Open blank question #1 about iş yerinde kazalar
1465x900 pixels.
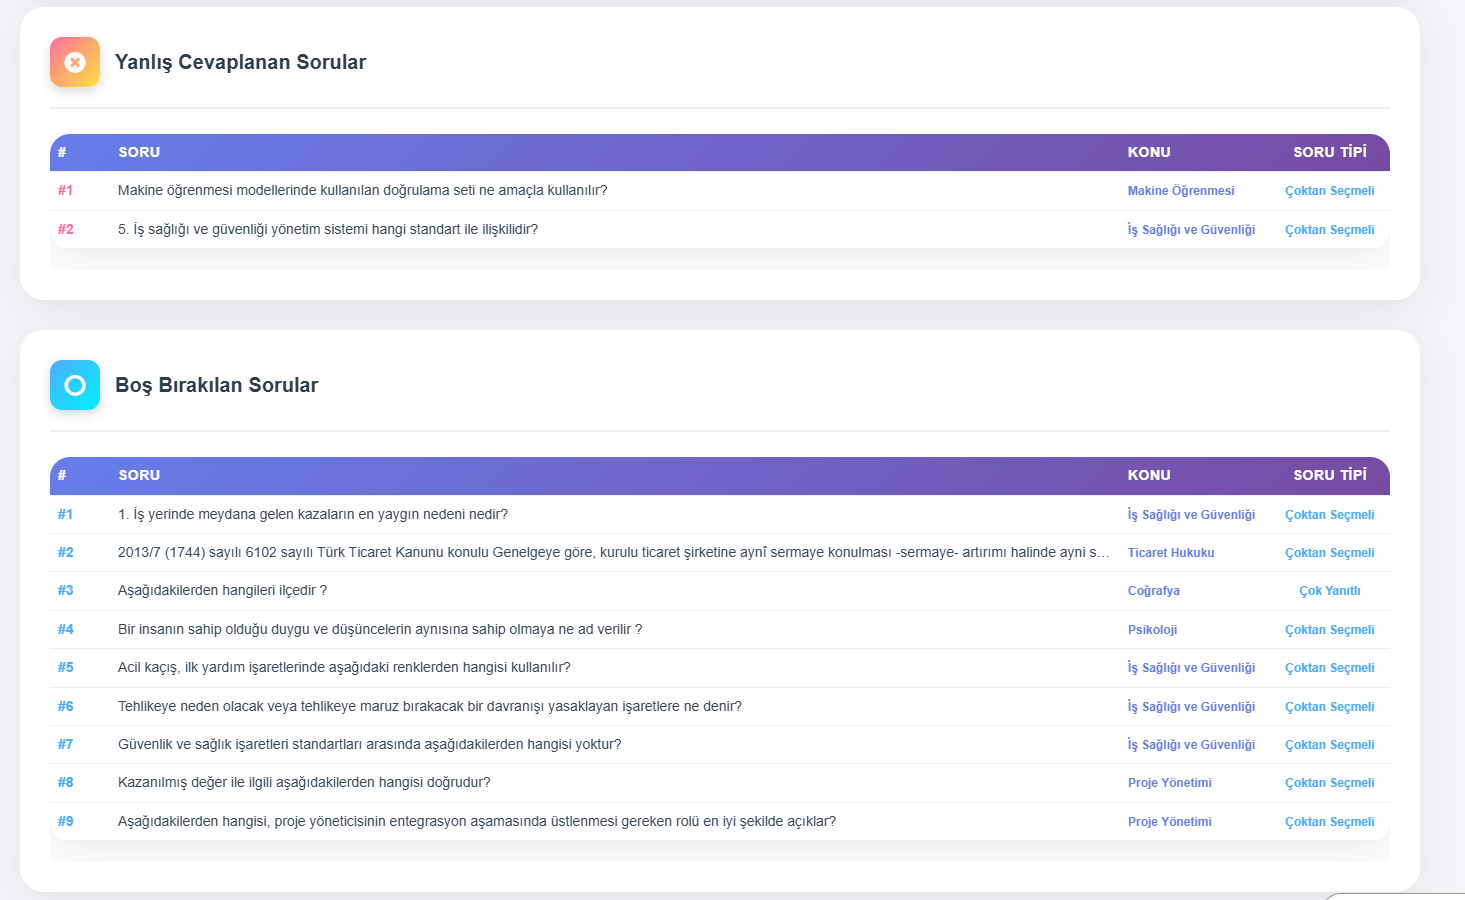[312, 514]
